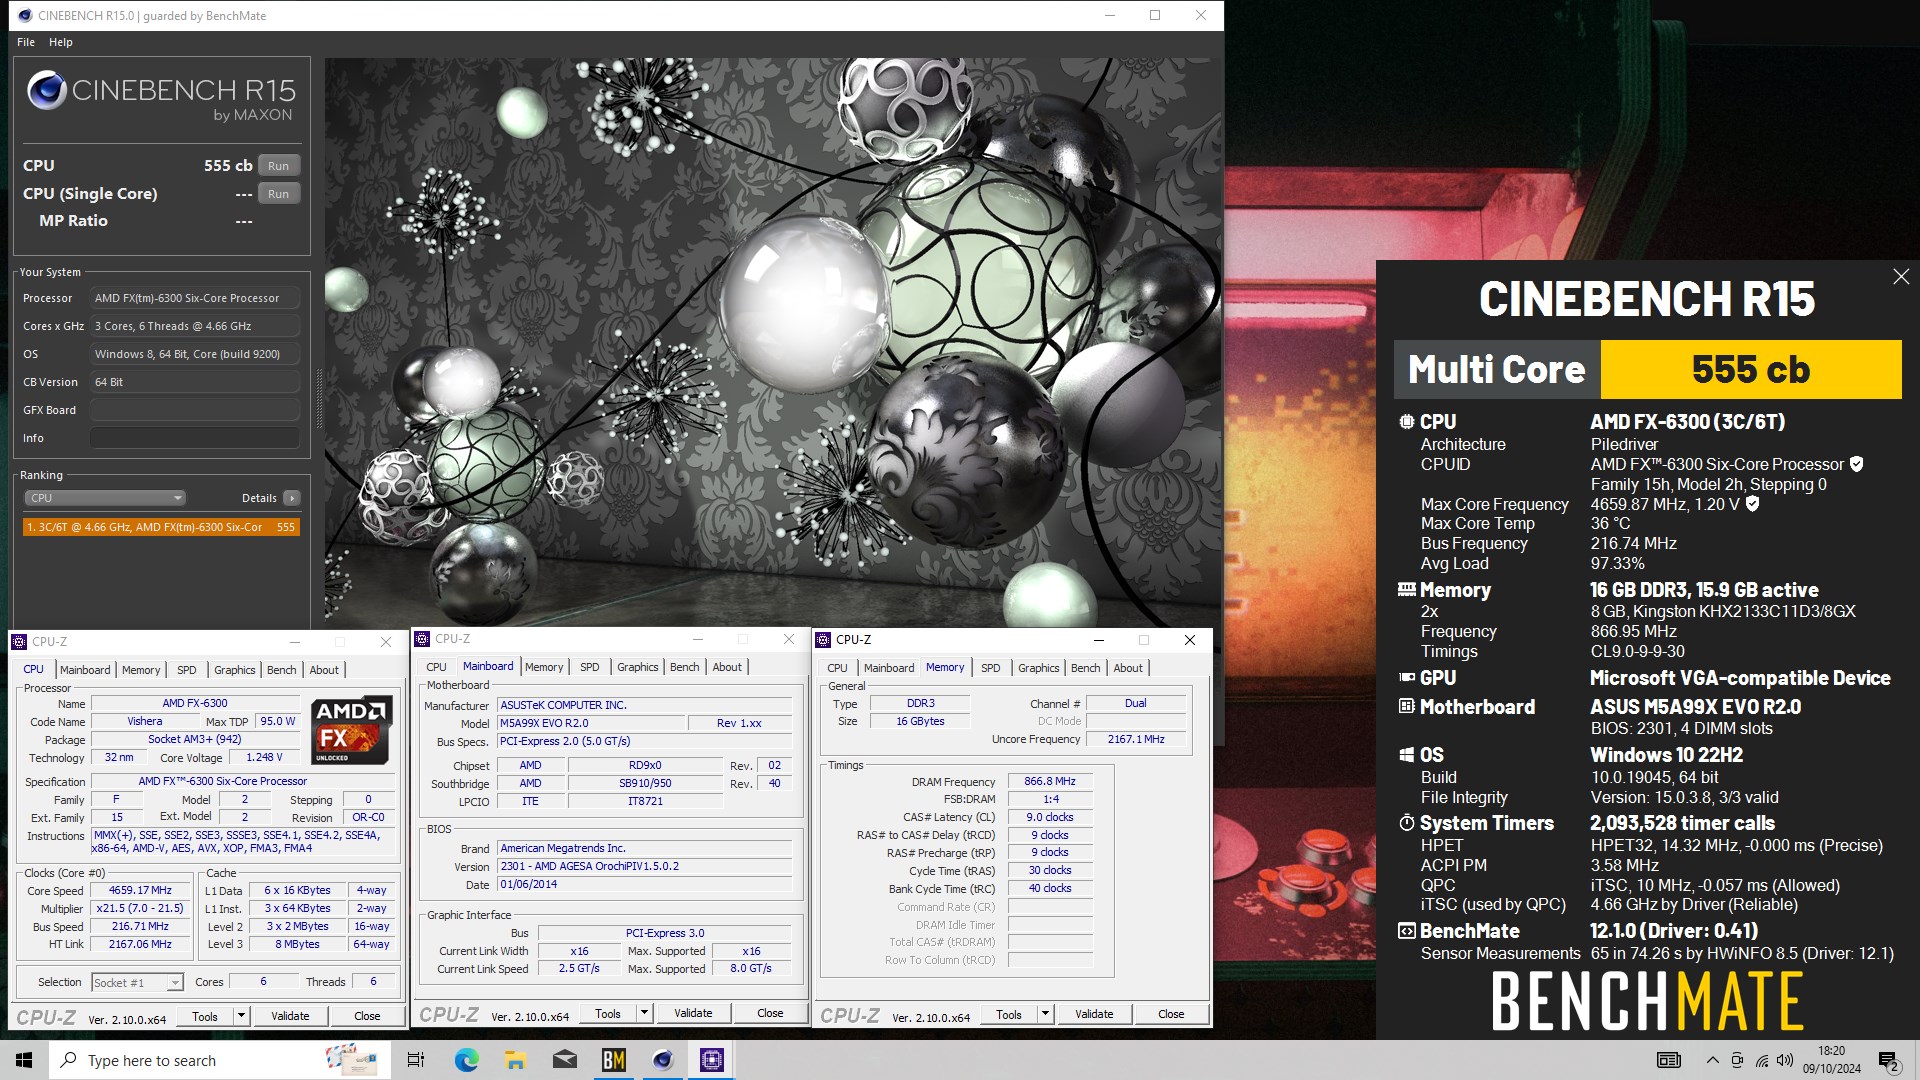Switch to CPU-Z via taskbar icon
Screen dimensions: 1920x1080
[x=711, y=1060]
